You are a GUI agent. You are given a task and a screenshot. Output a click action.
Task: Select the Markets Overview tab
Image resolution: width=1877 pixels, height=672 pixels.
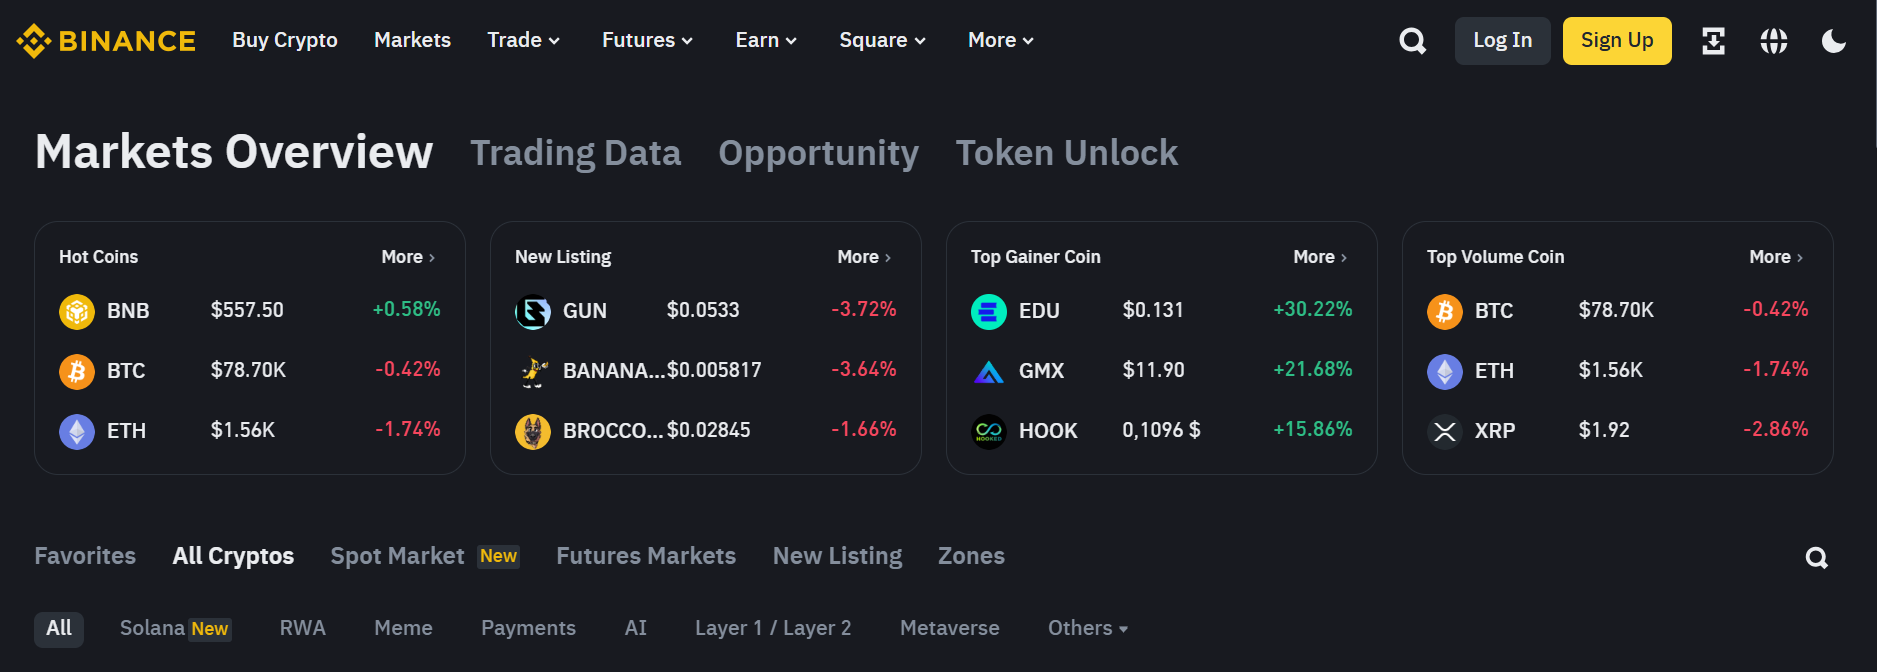tap(234, 152)
